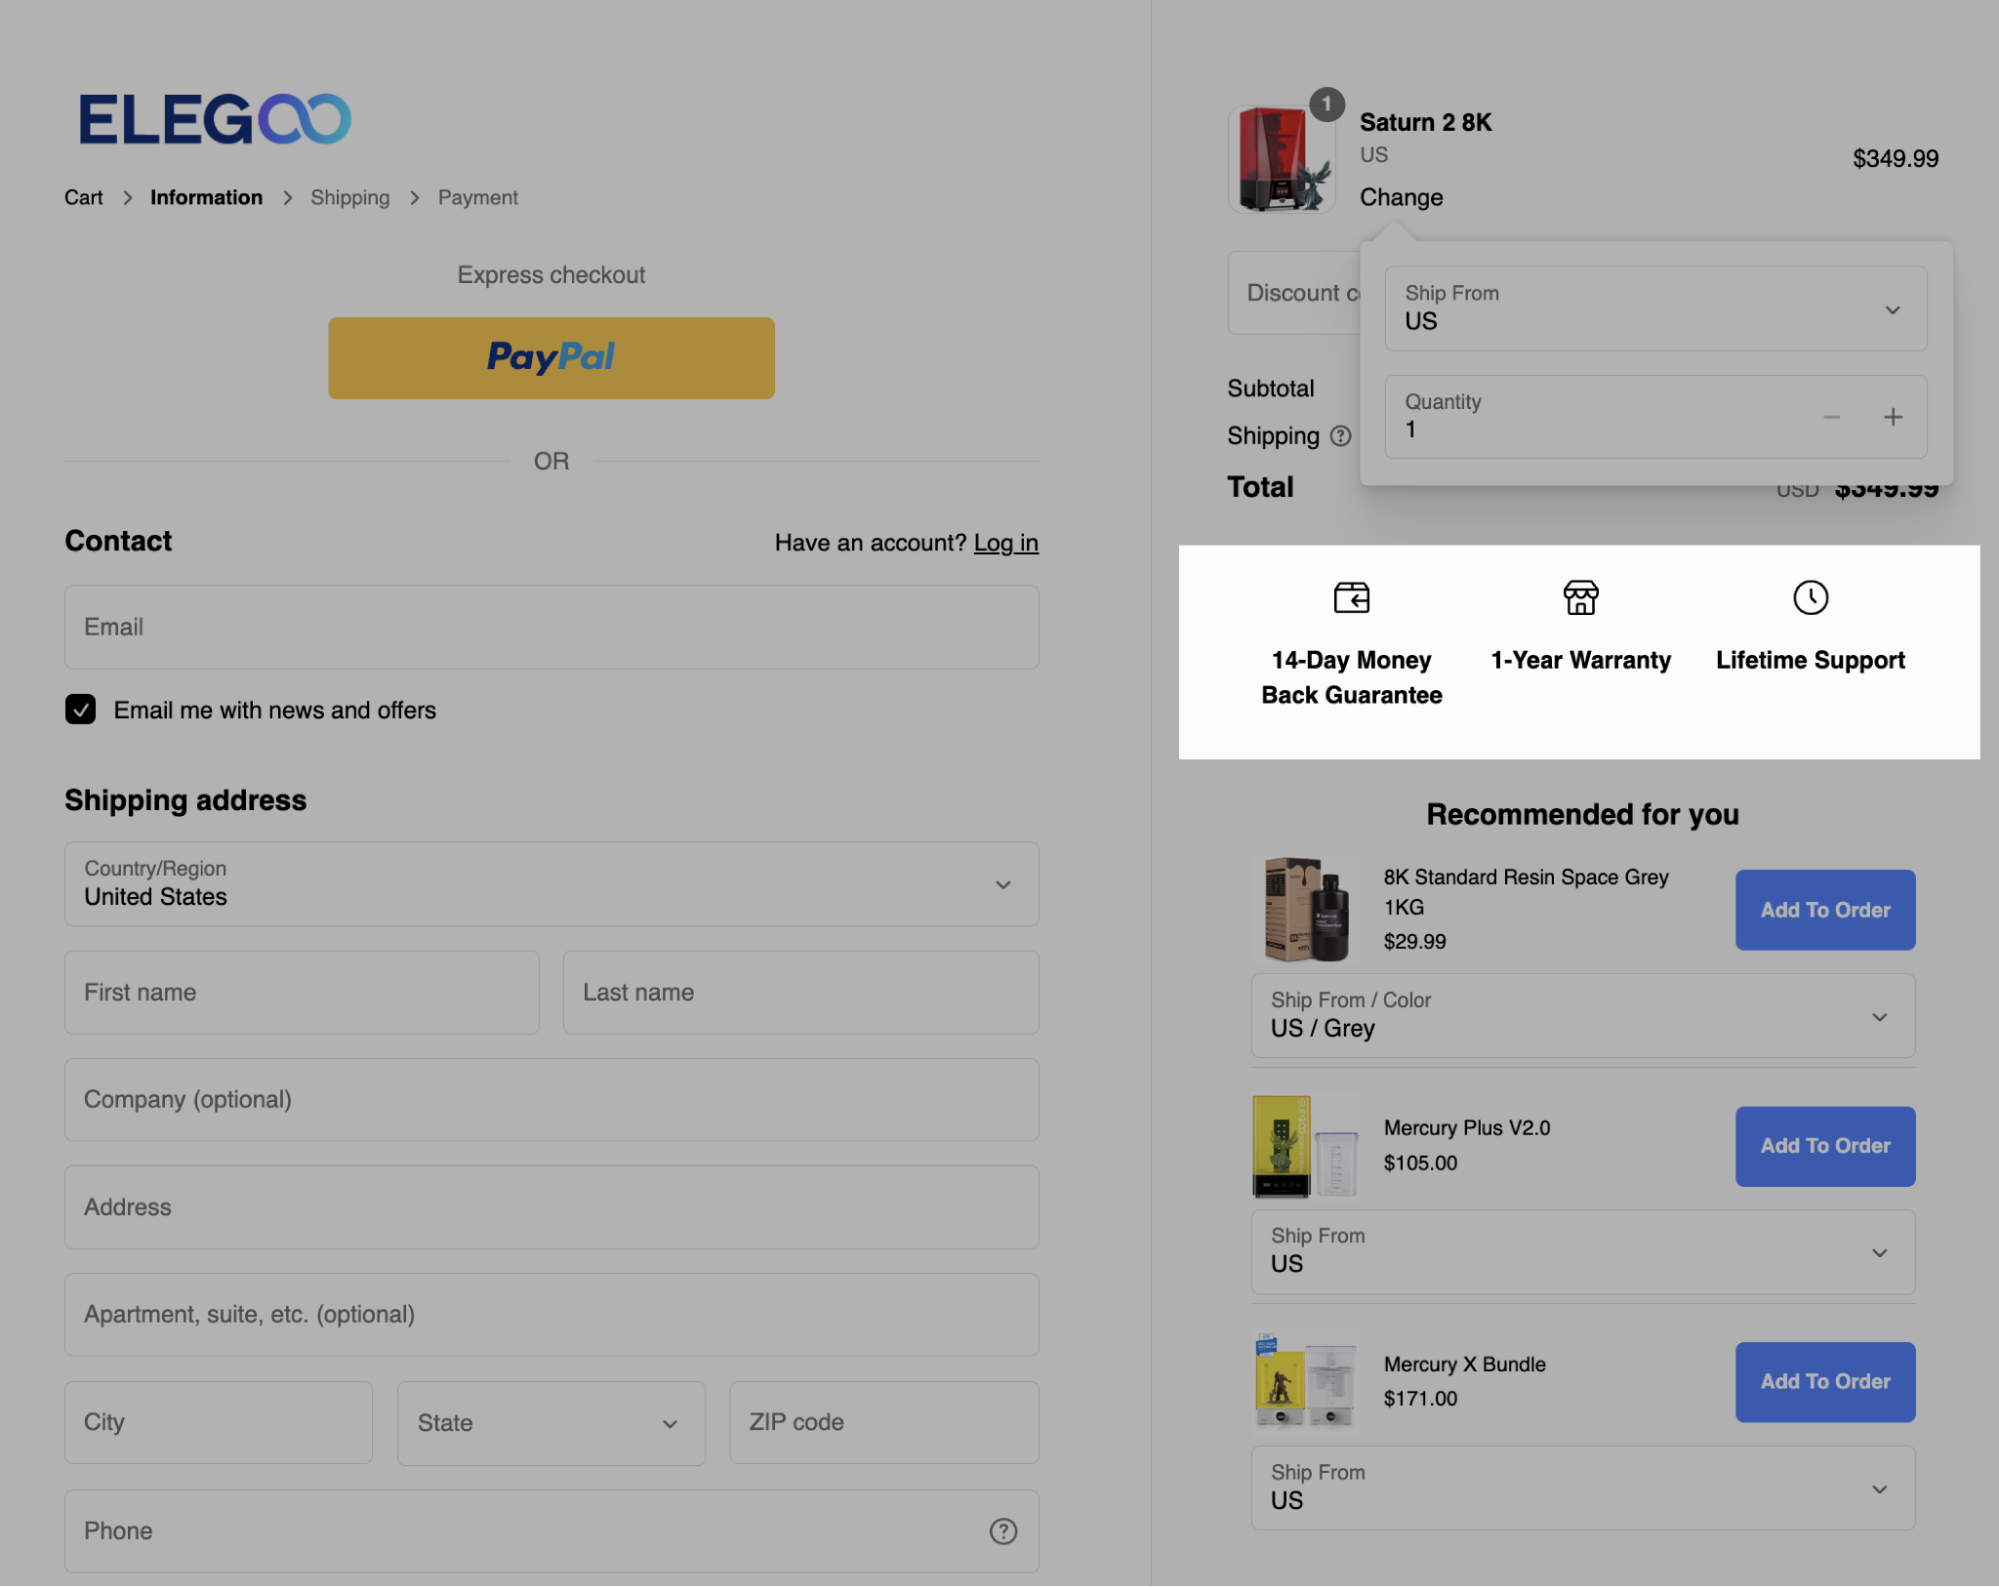
Task: Click the Shipping info question icon
Action: pyautogui.click(x=1340, y=436)
